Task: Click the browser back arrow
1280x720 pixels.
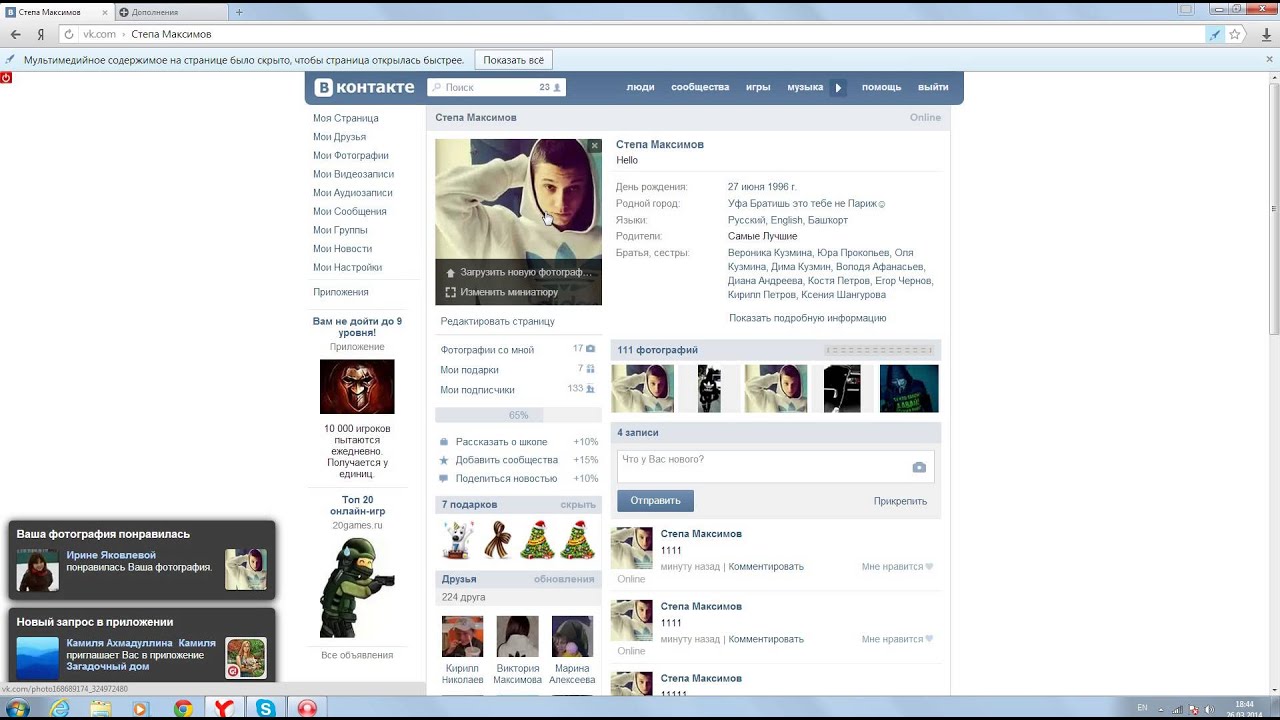Action: [15, 34]
